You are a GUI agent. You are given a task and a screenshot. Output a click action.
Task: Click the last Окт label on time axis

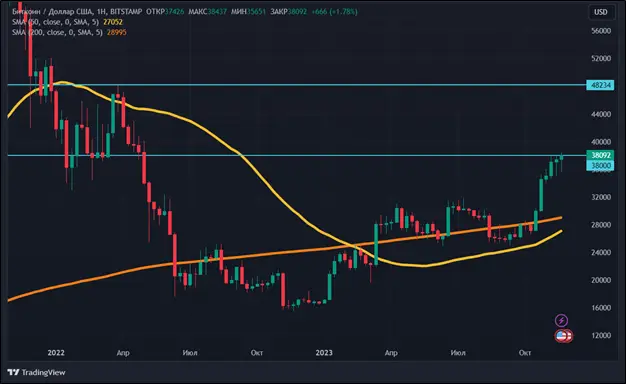(x=525, y=353)
